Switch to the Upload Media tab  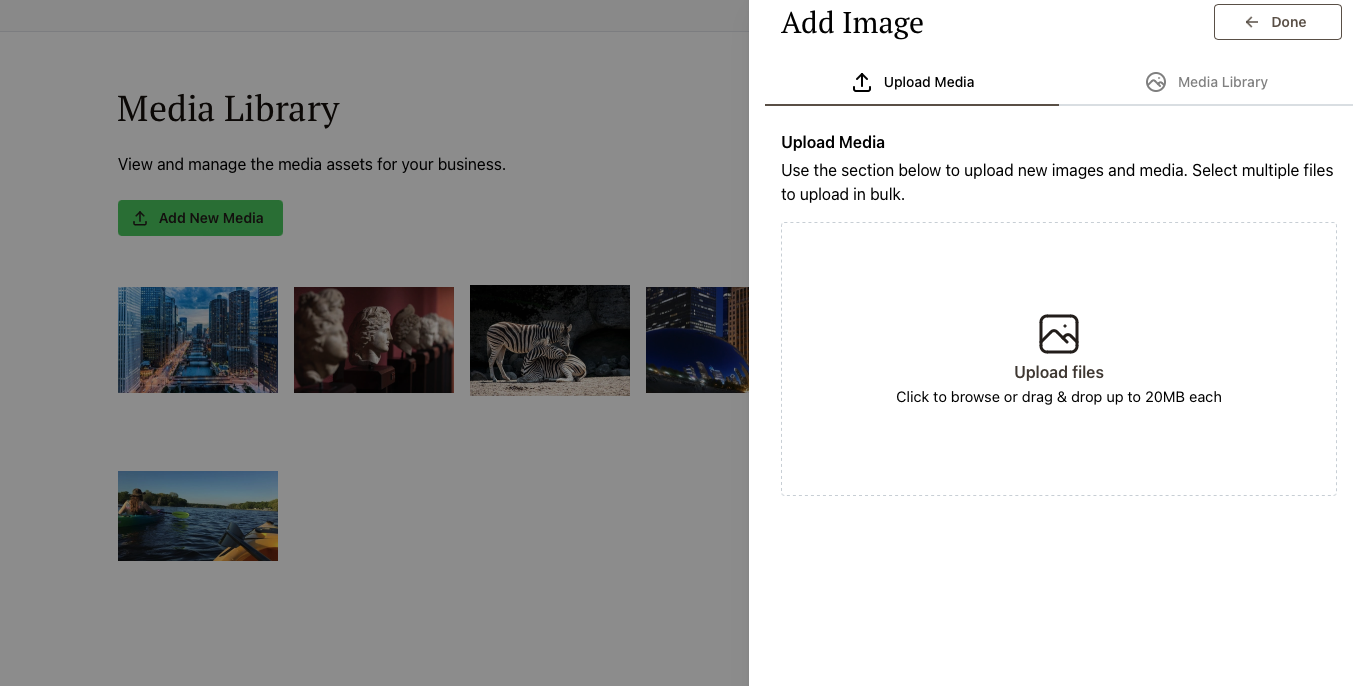tap(912, 82)
